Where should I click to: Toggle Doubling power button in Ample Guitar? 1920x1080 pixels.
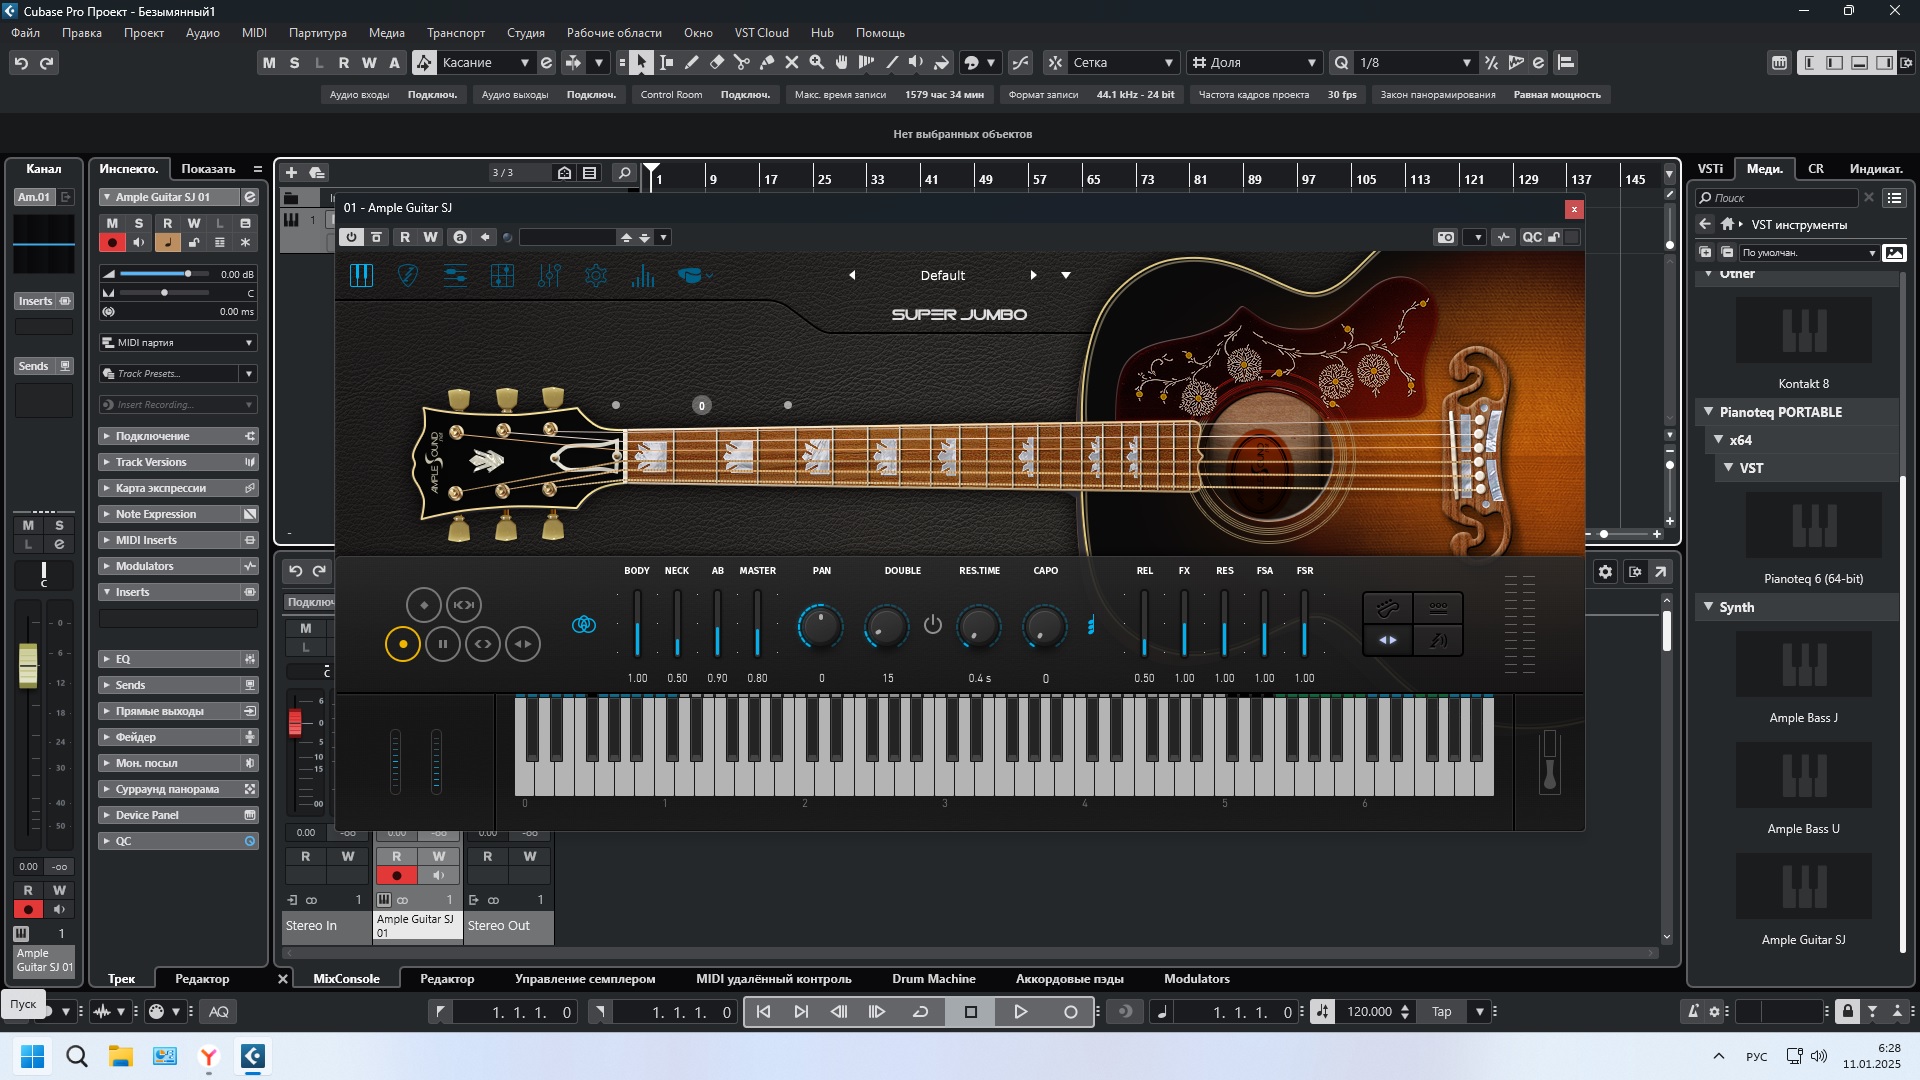pyautogui.click(x=933, y=624)
